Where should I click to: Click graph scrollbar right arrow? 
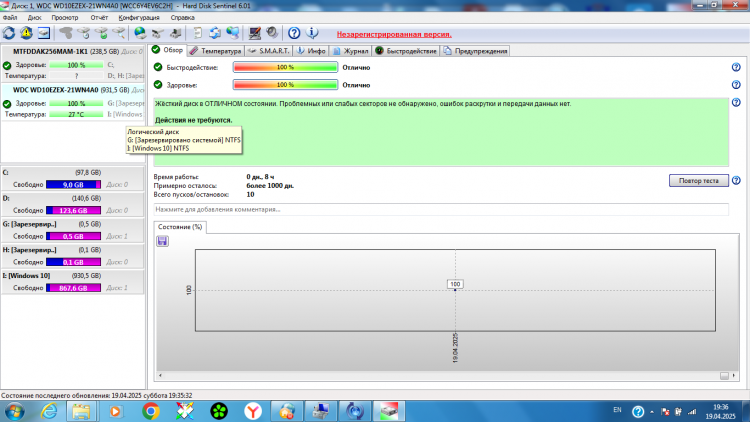(x=734, y=376)
